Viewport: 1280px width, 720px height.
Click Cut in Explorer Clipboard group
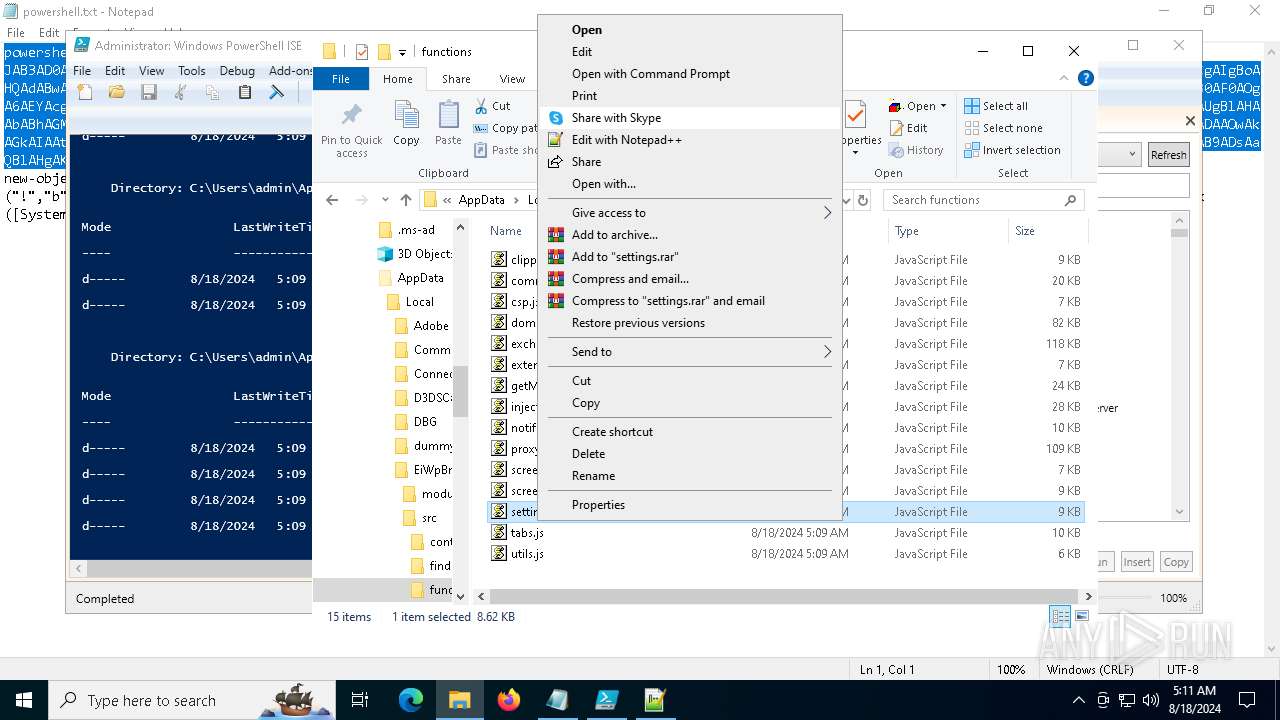pyautogui.click(x=493, y=106)
